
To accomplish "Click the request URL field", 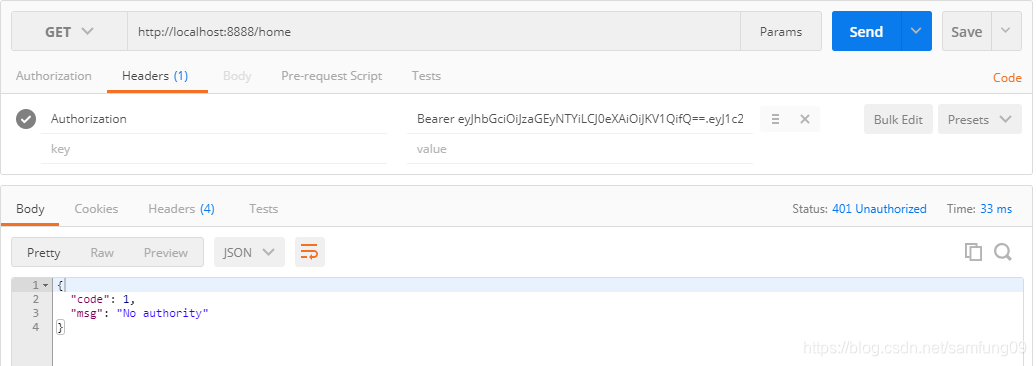I will pos(433,31).
